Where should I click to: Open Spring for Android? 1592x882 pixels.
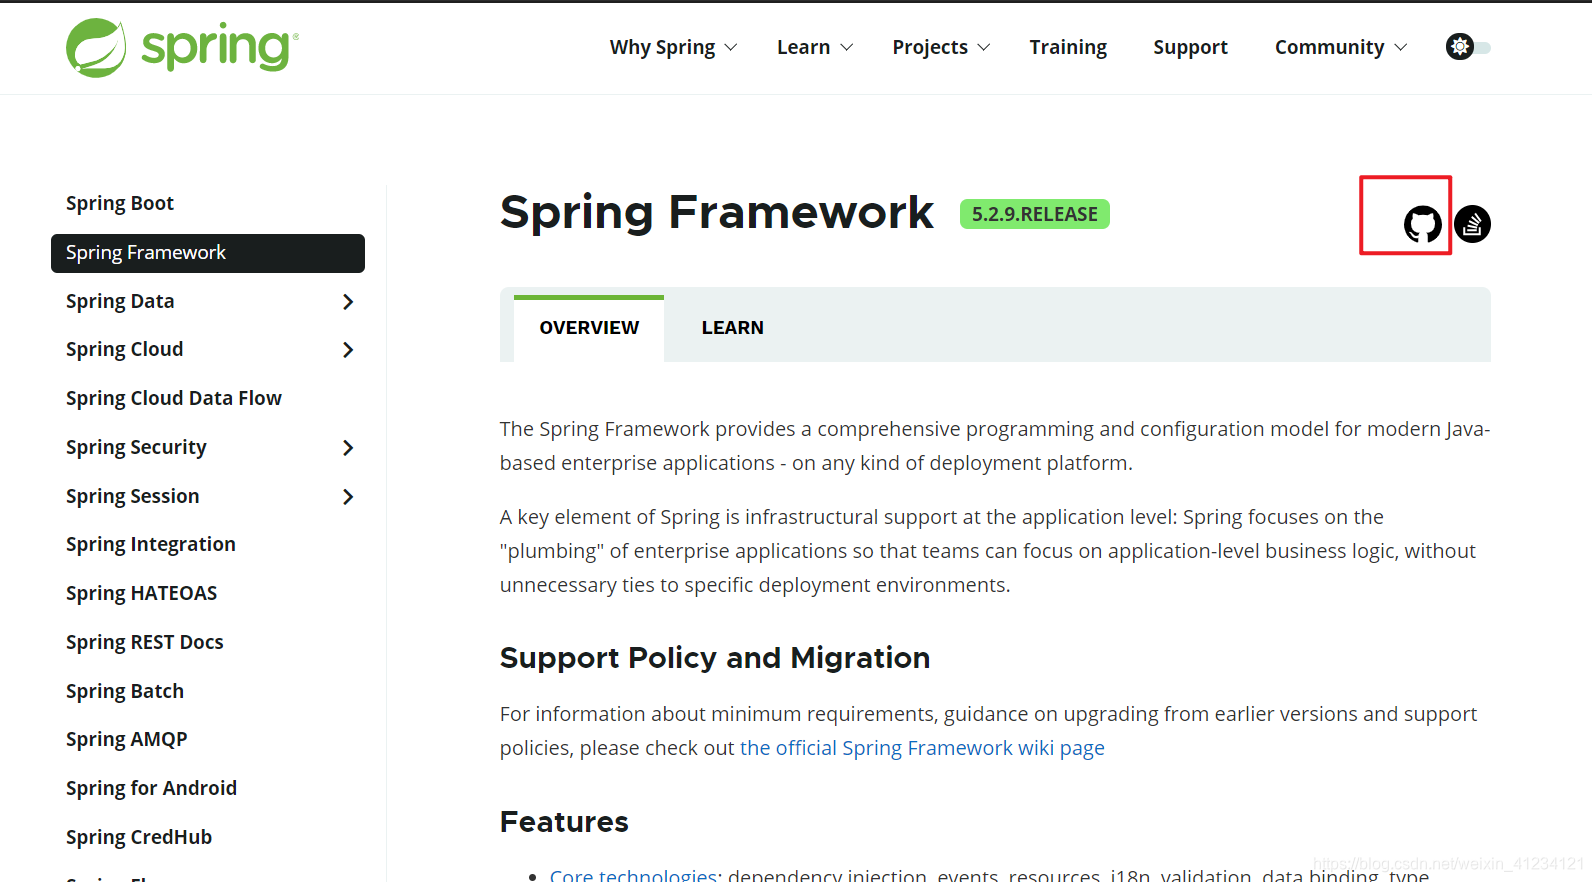[x=152, y=788]
